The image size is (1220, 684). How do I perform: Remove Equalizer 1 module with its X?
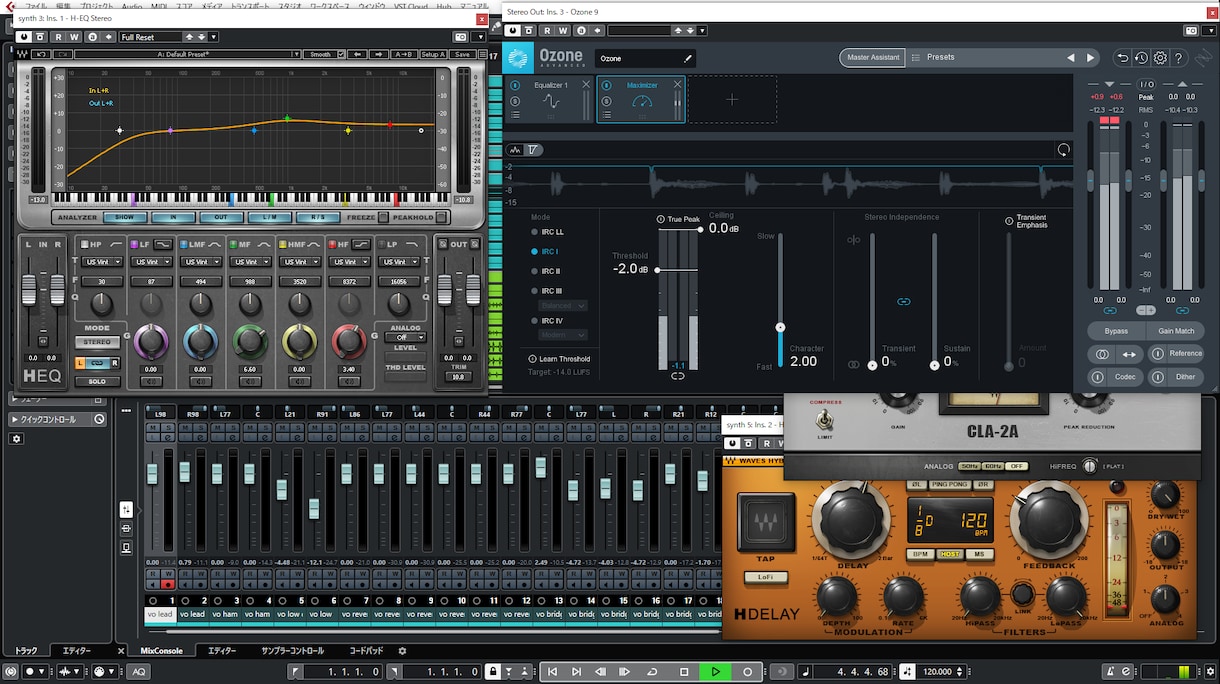586,84
